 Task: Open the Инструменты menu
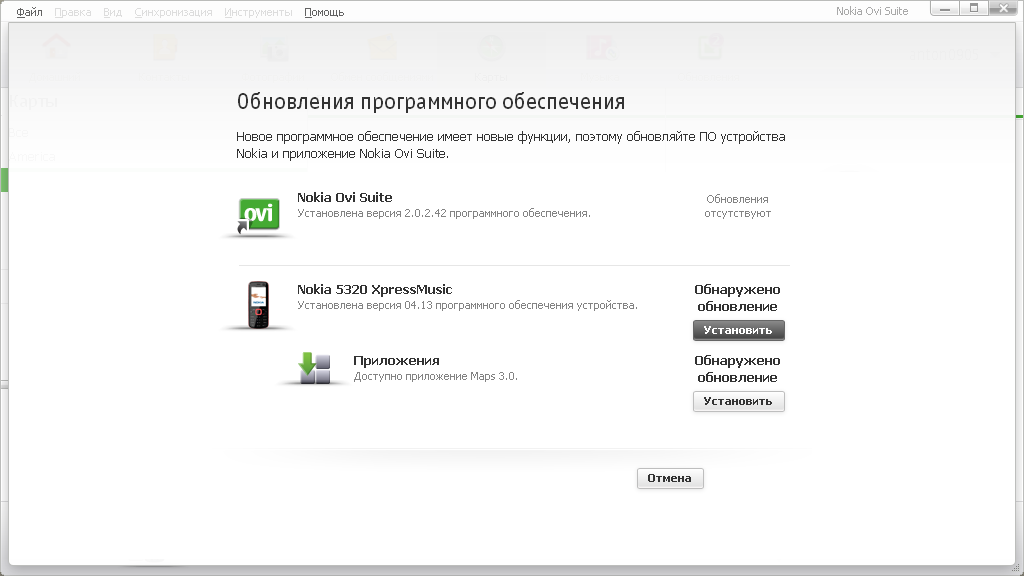258,12
